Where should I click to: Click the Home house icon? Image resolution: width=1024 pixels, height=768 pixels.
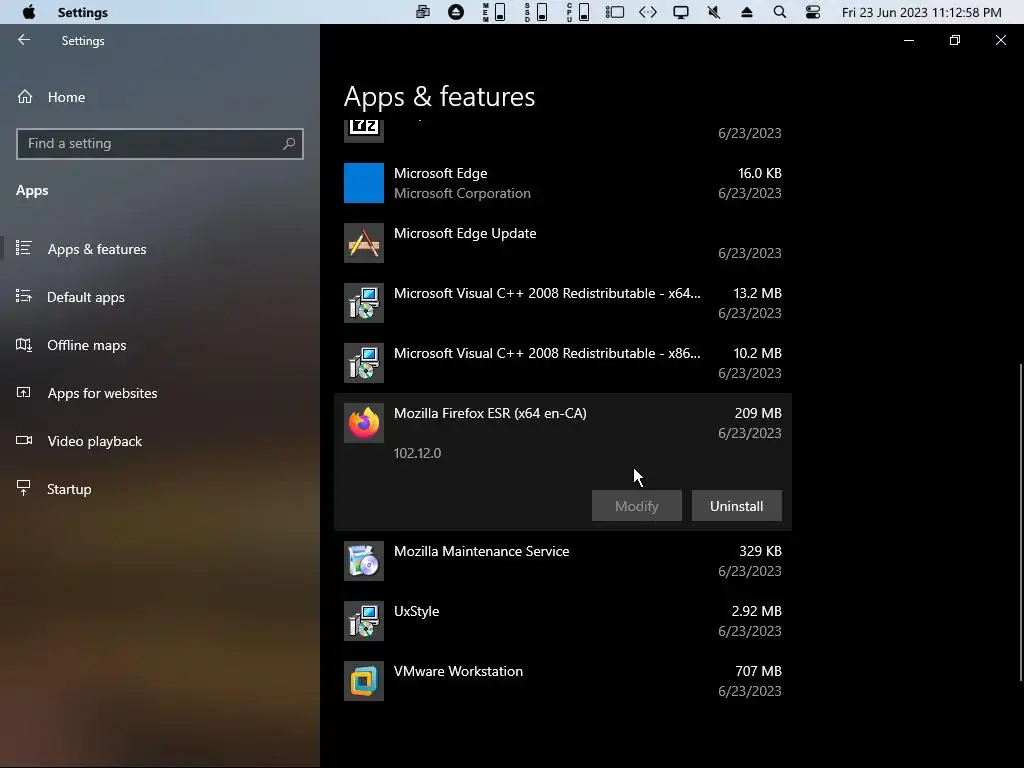[x=25, y=97]
